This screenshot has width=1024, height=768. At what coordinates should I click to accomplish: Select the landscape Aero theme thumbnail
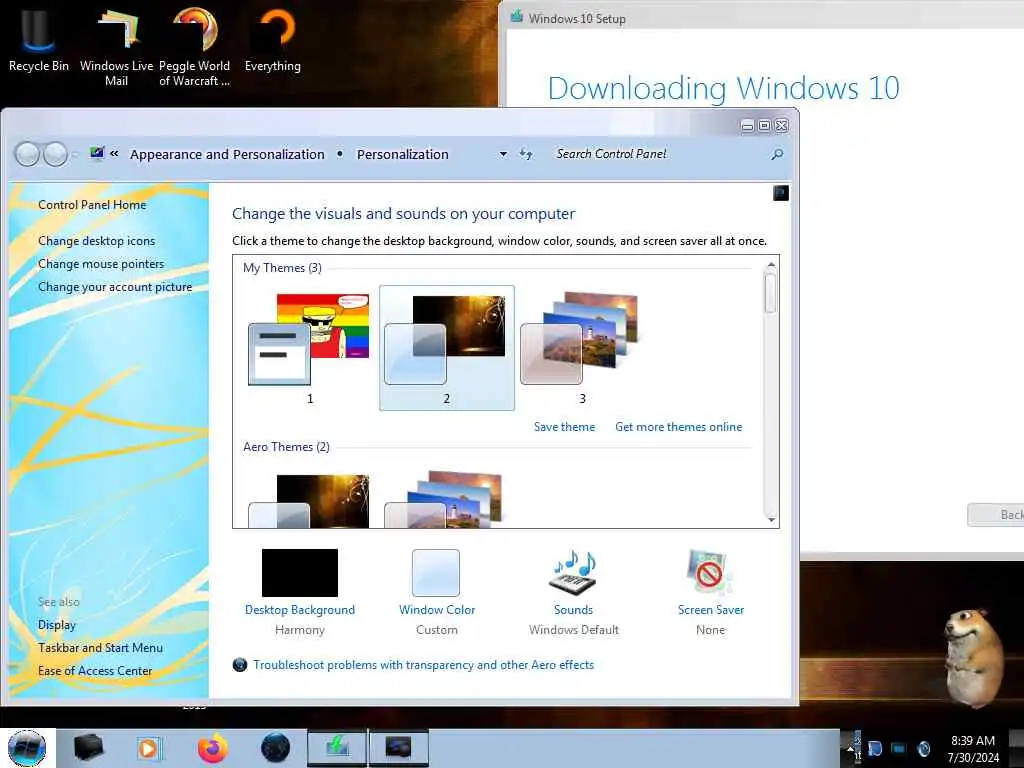point(445,500)
